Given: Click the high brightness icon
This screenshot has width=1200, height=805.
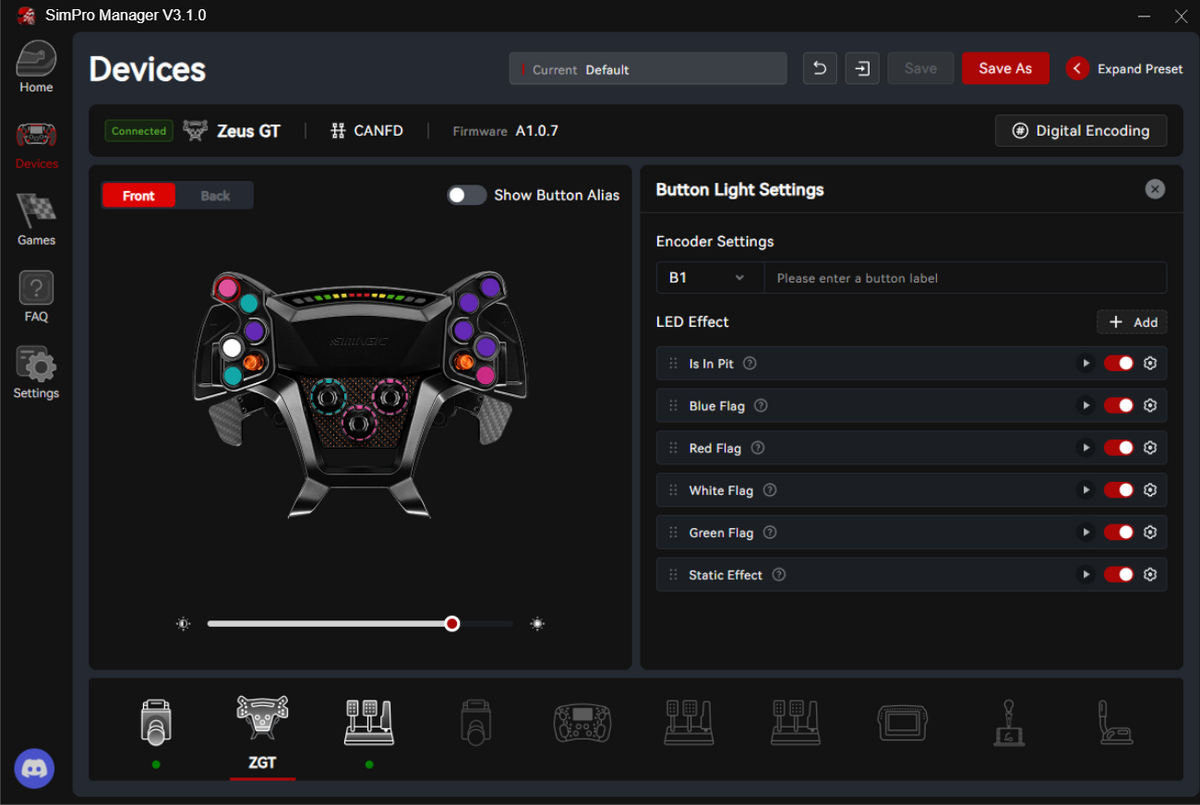Looking at the screenshot, I should (x=538, y=624).
